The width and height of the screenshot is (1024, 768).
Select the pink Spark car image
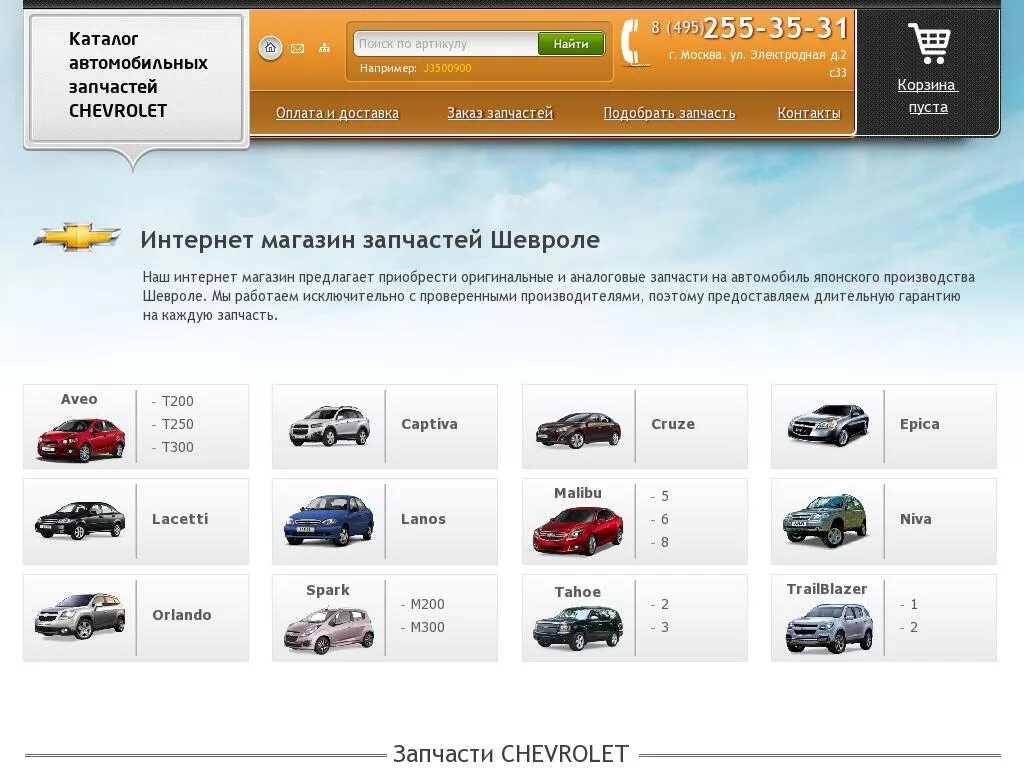[x=329, y=630]
